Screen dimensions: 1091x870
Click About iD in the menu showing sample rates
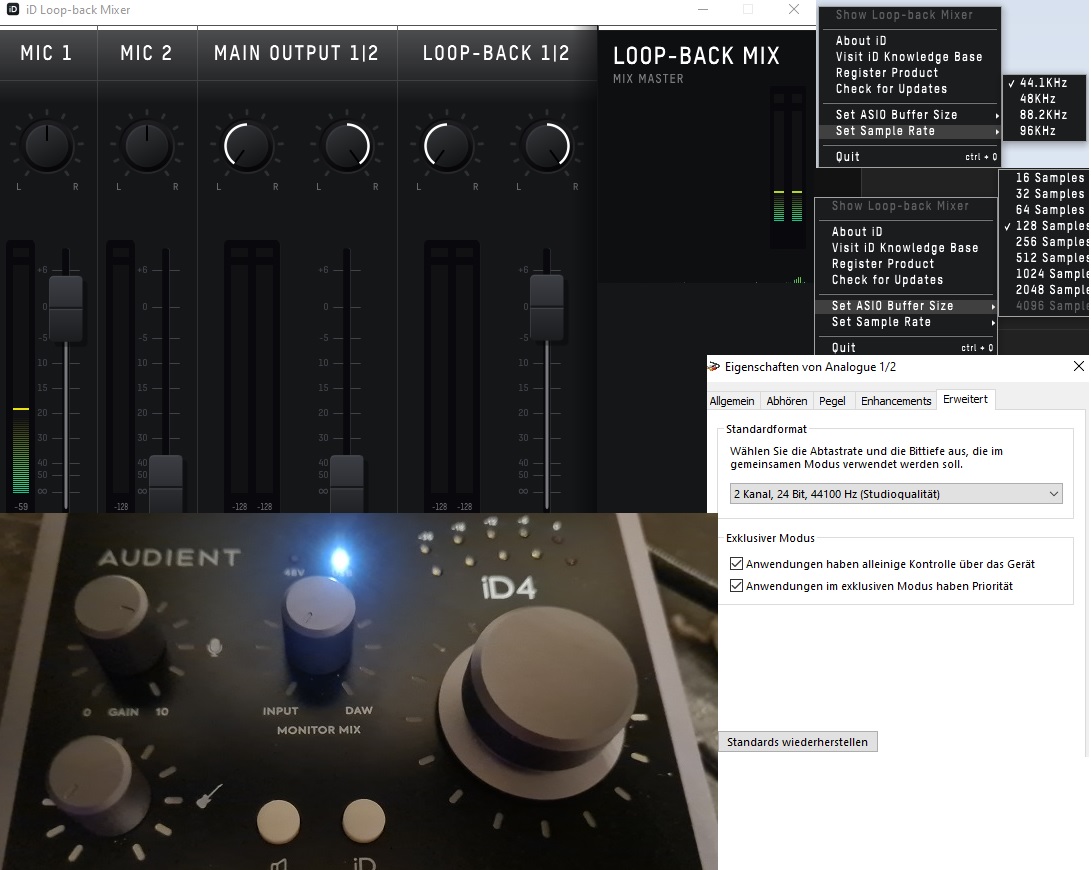point(910,41)
